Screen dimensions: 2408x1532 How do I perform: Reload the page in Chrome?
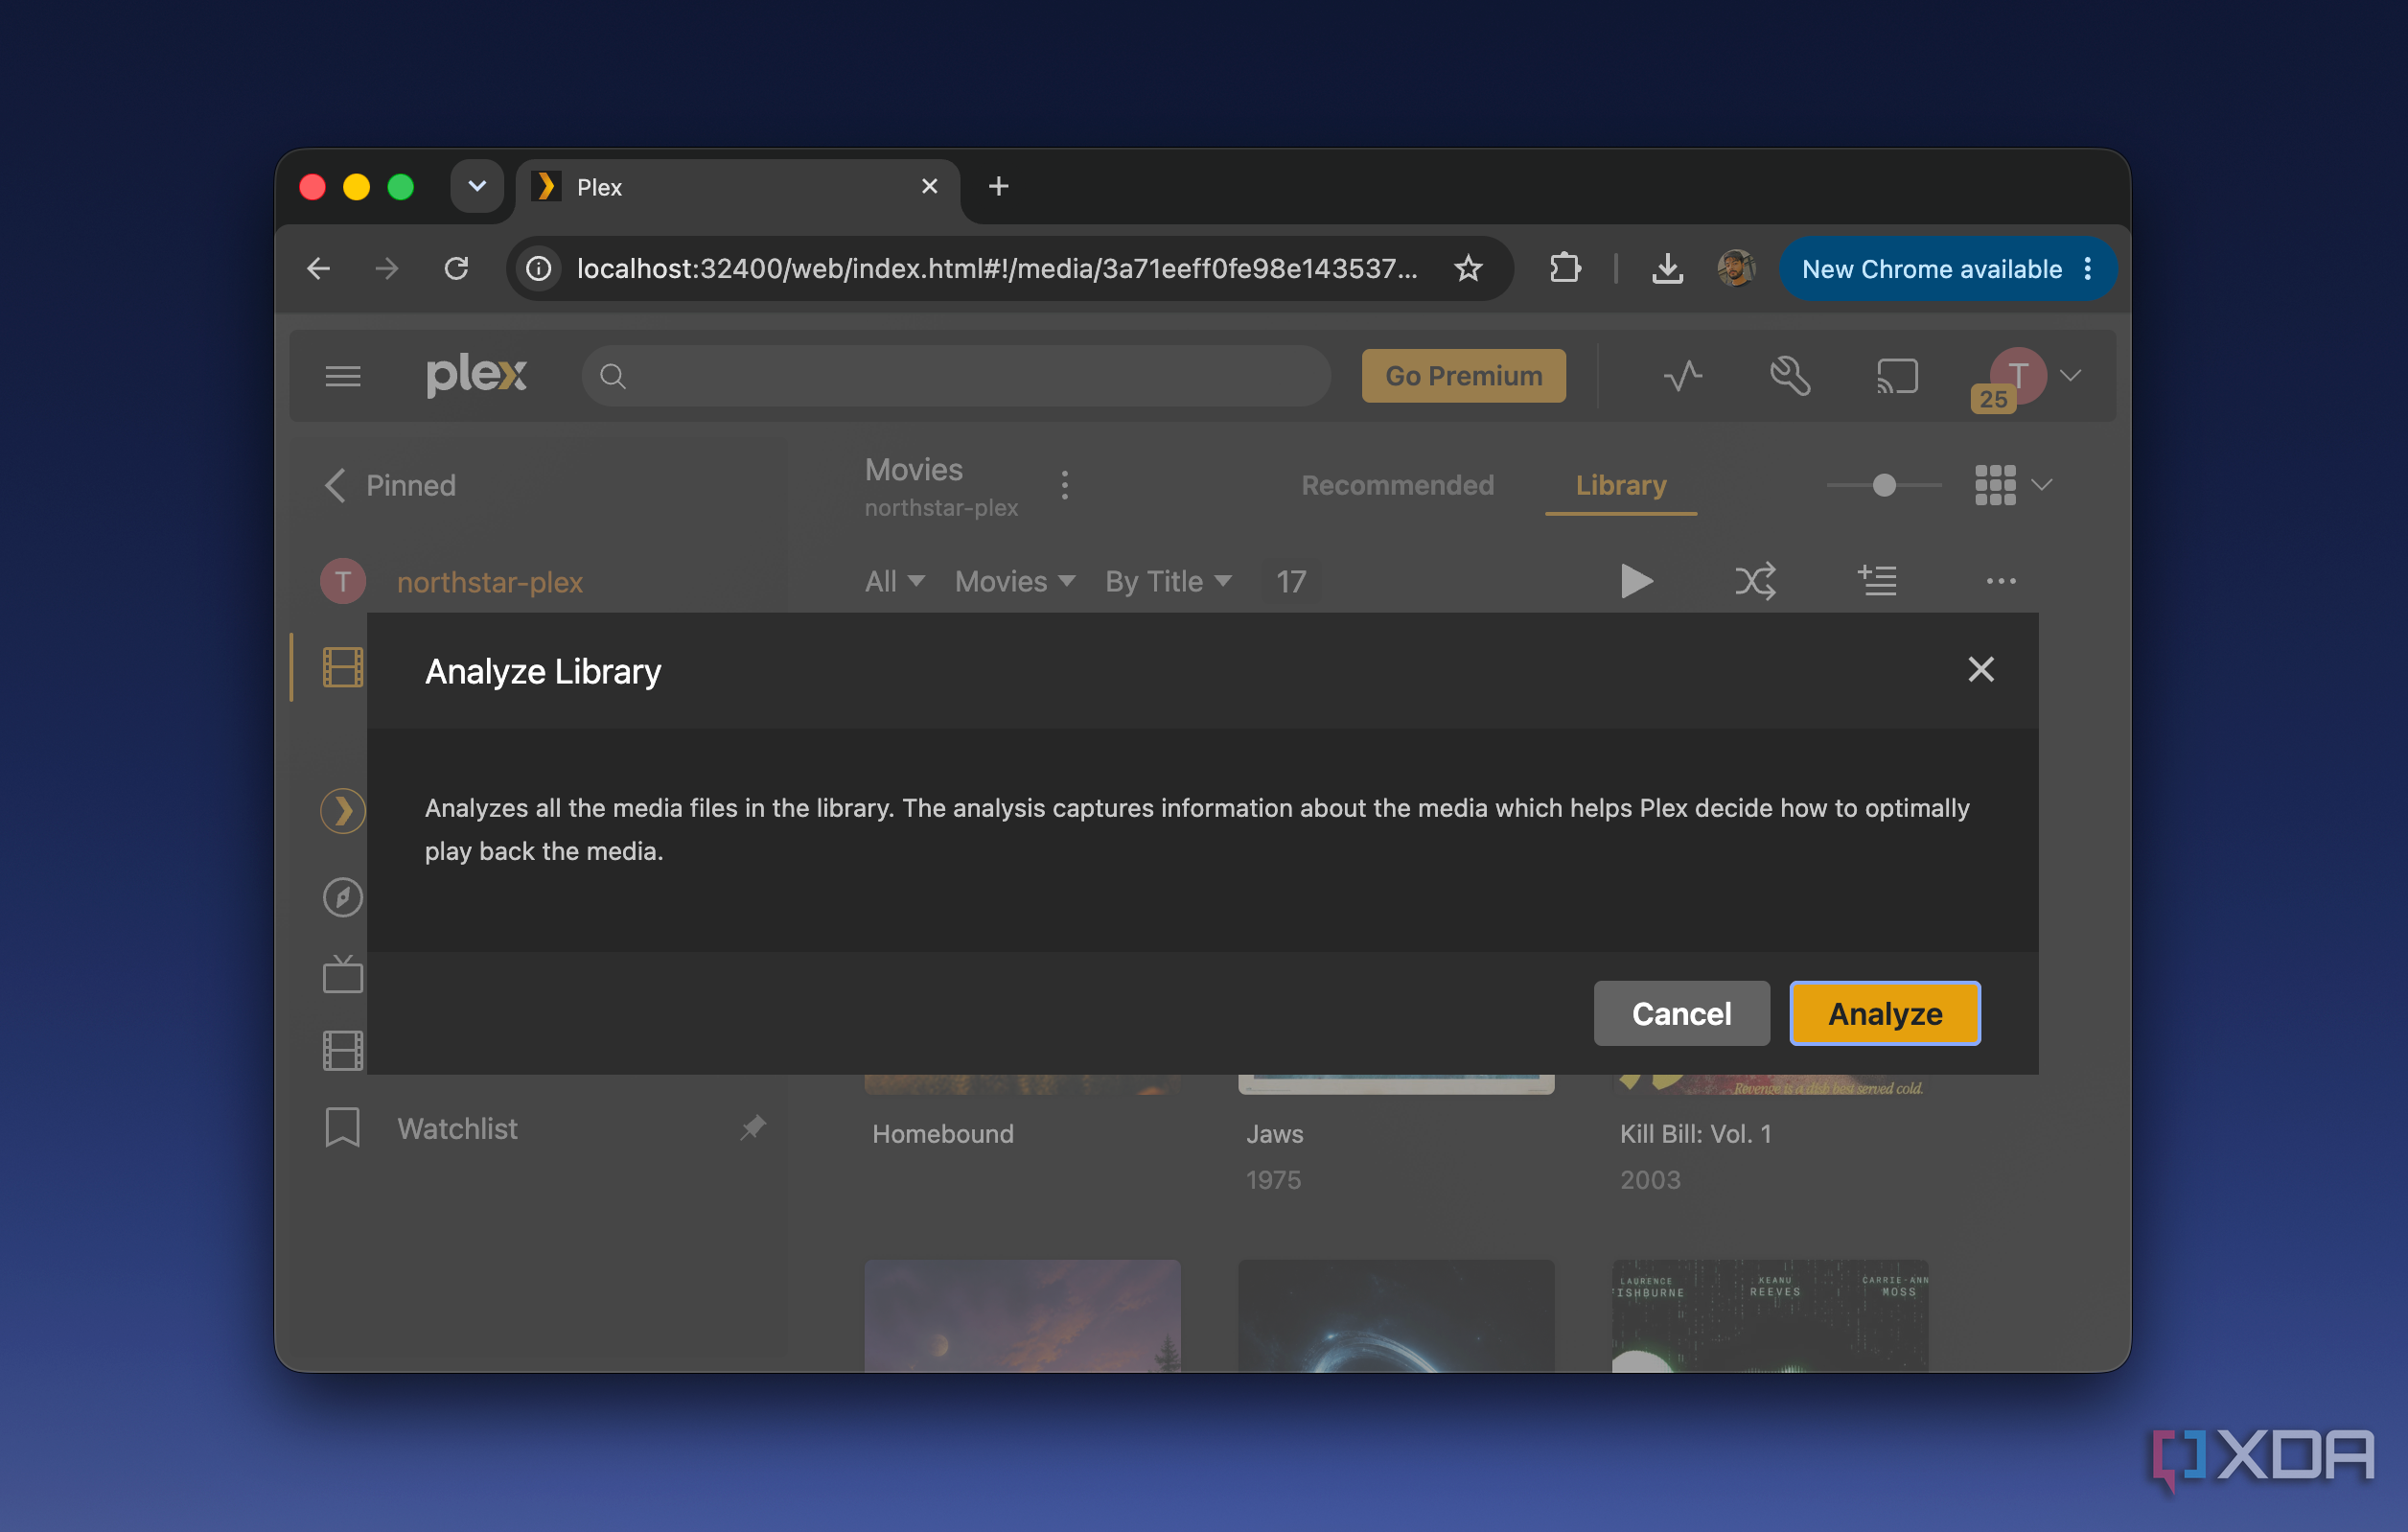click(456, 268)
